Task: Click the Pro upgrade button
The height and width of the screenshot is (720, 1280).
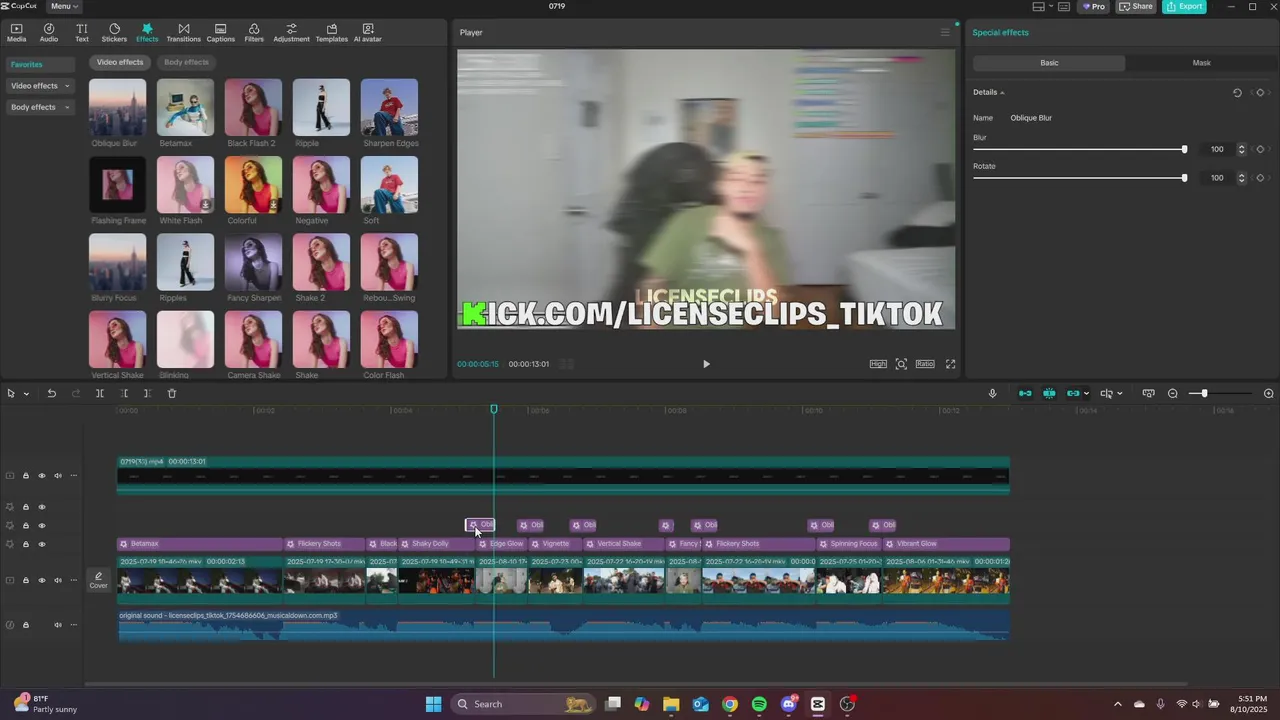Action: click(1092, 6)
